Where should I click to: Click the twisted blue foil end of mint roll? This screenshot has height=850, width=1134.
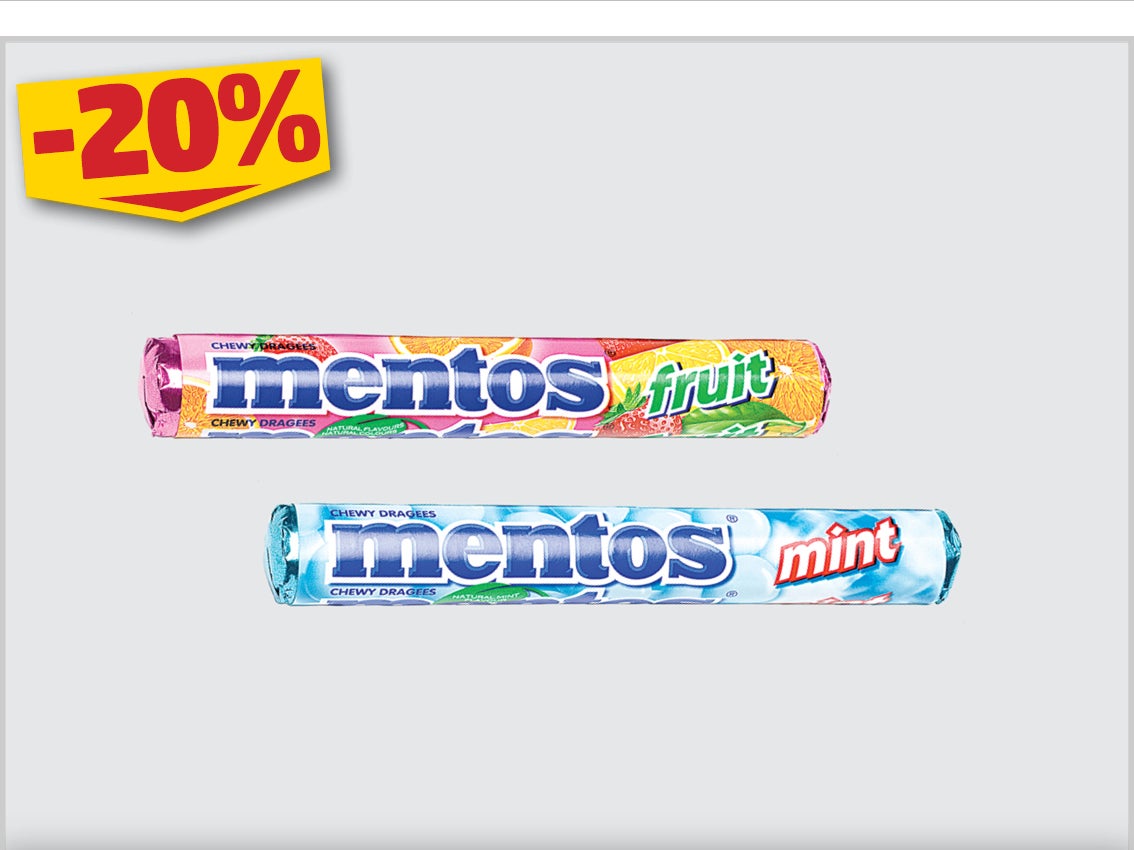(284, 556)
